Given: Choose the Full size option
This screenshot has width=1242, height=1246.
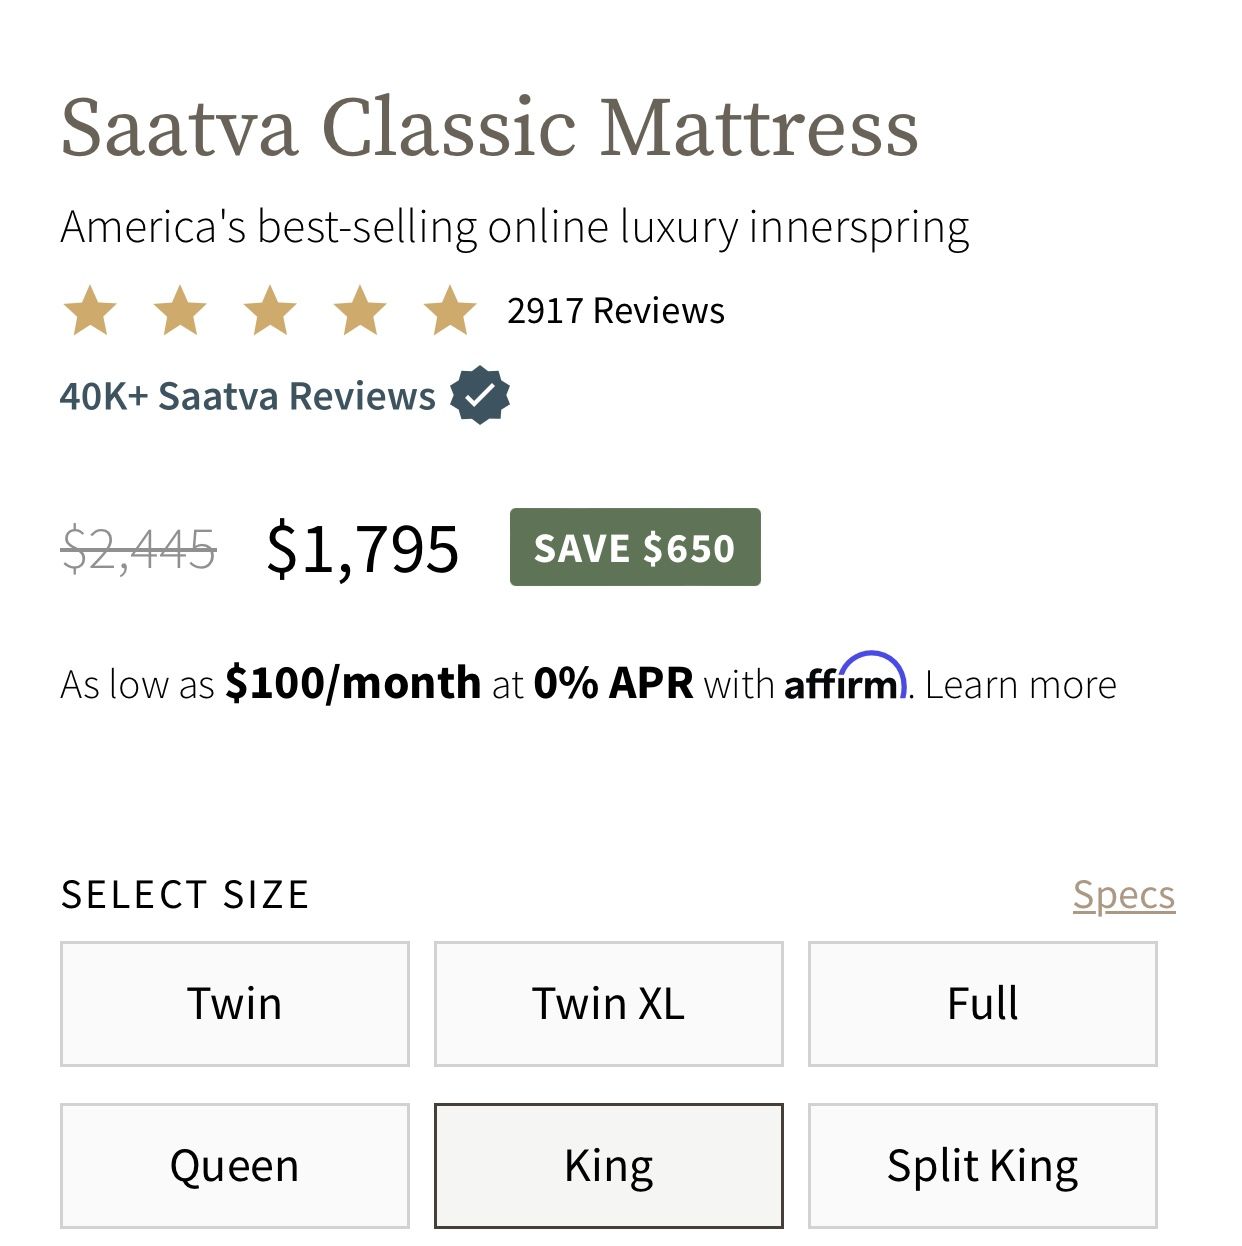Looking at the screenshot, I should click(982, 1003).
